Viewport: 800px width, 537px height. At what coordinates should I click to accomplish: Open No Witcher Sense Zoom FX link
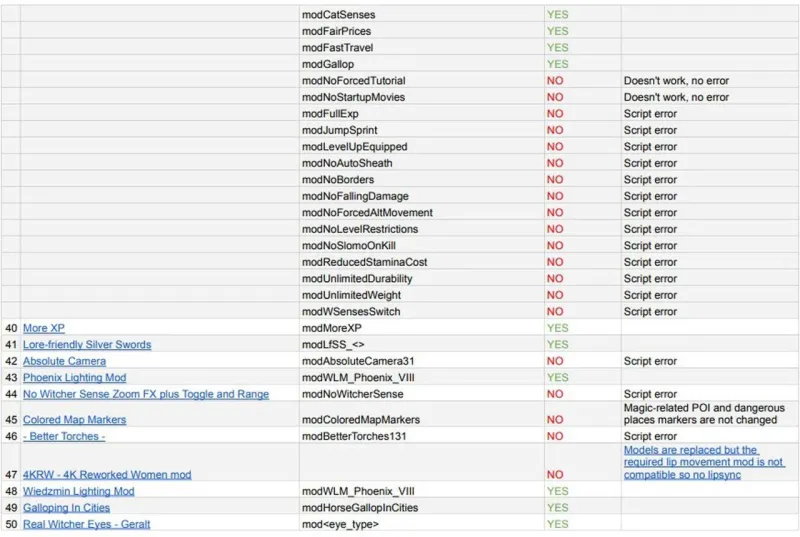tap(146, 394)
